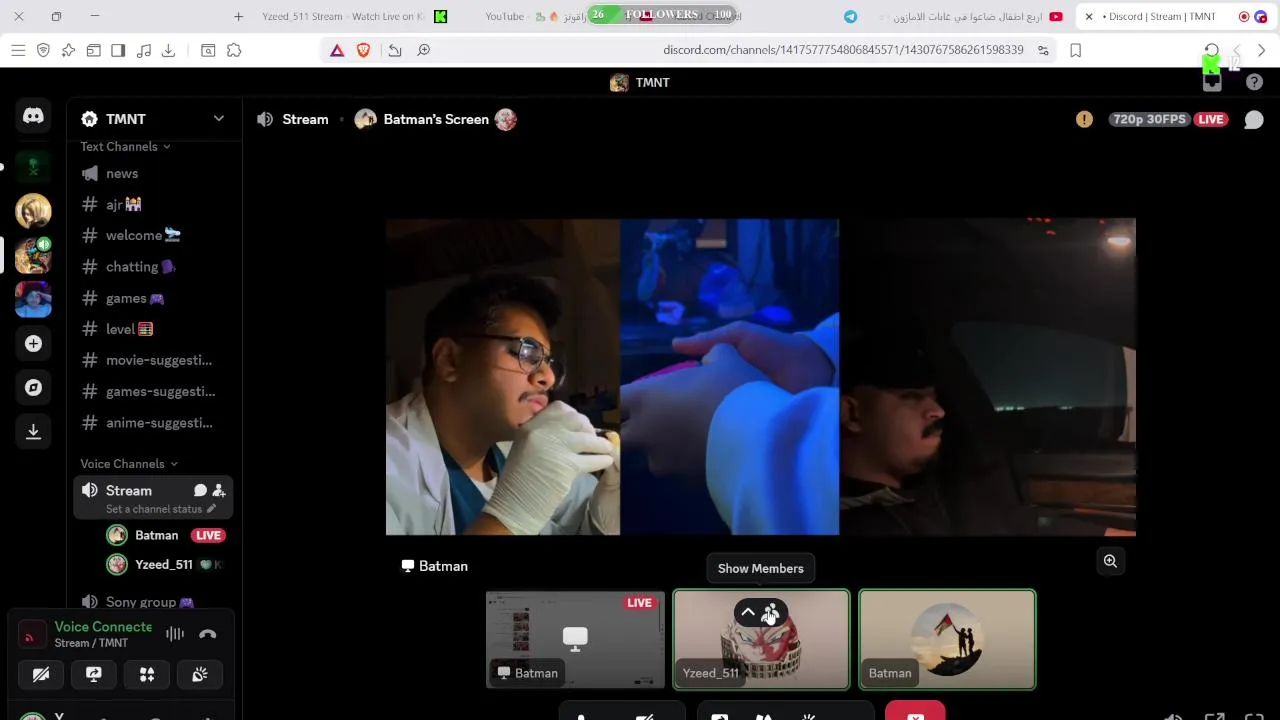This screenshot has height=720, width=1280.
Task: Open the browser hamburger menu
Action: tap(18, 50)
